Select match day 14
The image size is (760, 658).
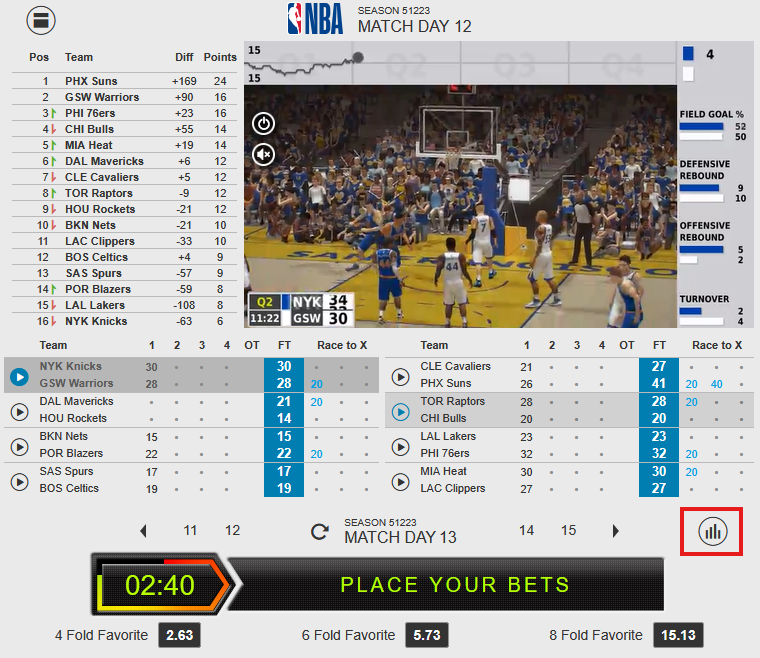526,531
